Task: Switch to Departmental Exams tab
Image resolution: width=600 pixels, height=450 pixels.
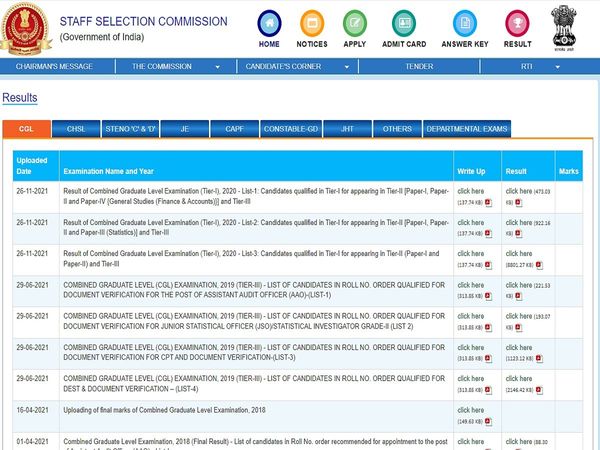Action: pos(467,129)
